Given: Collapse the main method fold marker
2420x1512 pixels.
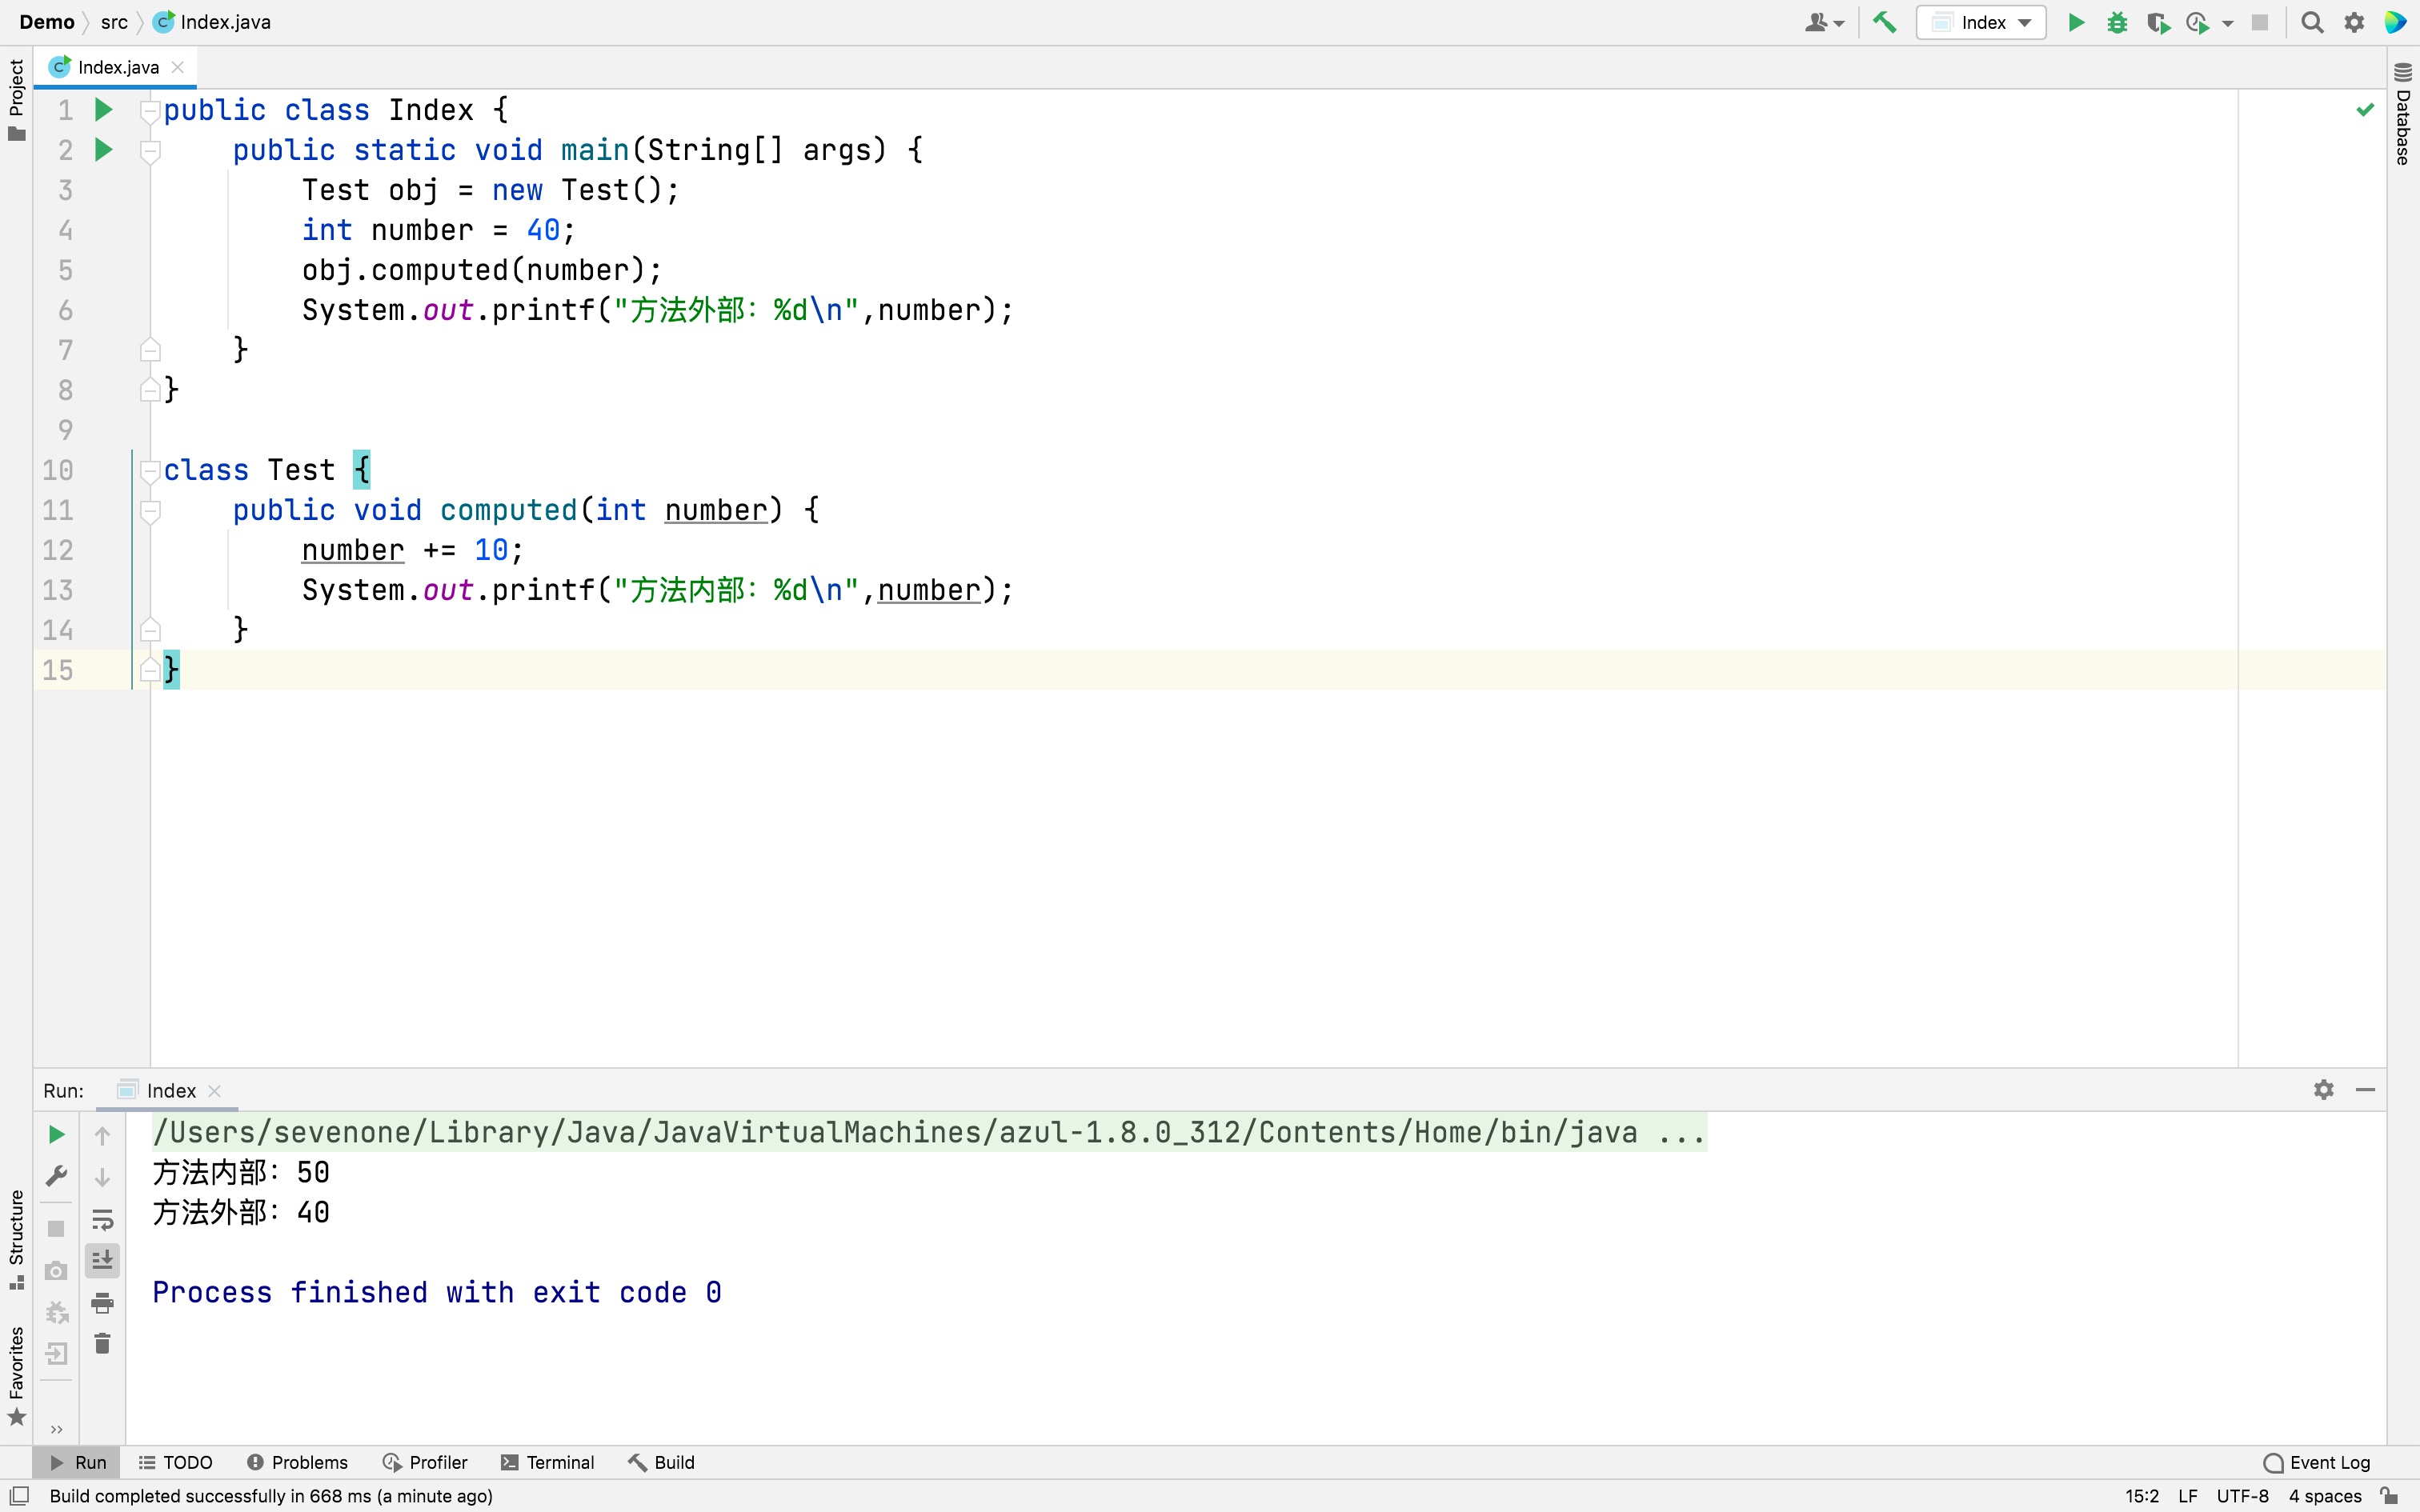Looking at the screenshot, I should click(x=151, y=151).
